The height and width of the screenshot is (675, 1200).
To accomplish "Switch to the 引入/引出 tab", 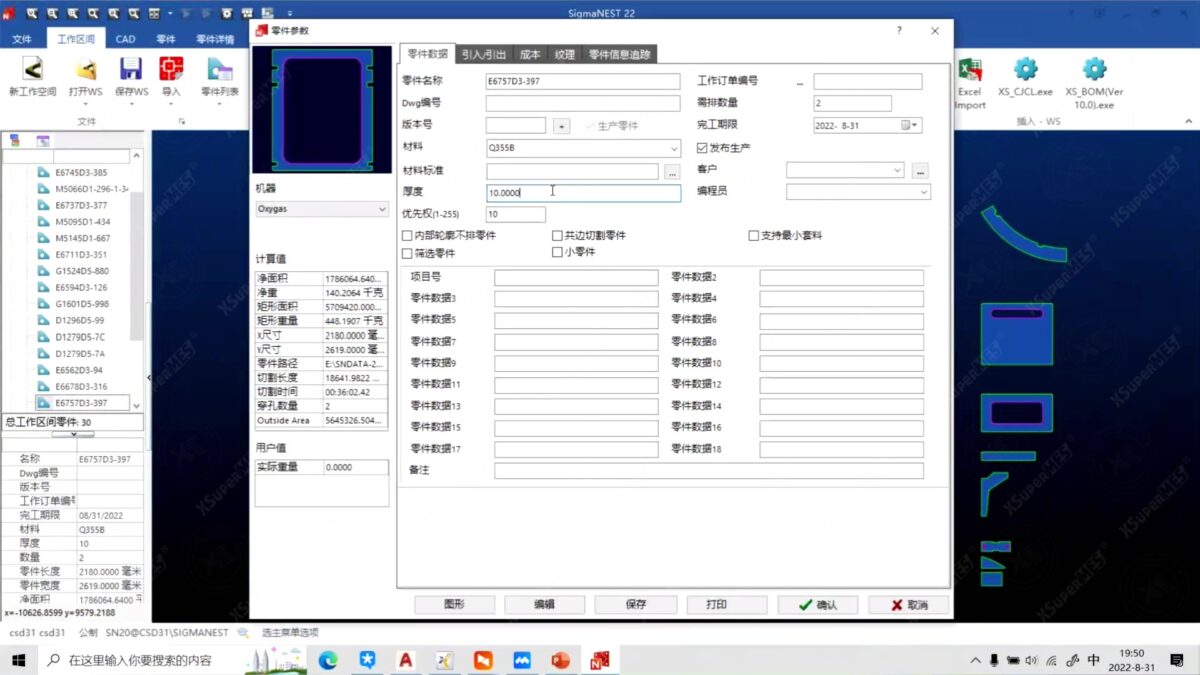I will click(x=484, y=55).
